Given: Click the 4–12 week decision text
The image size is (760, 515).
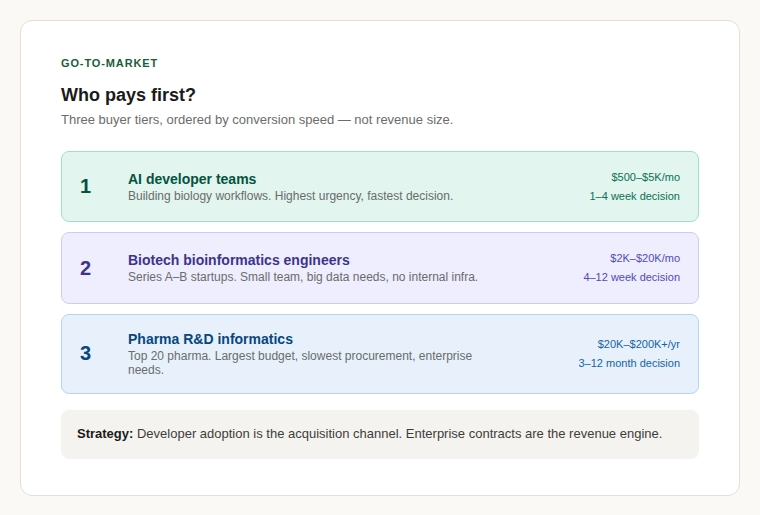Looking at the screenshot, I should (631, 277).
